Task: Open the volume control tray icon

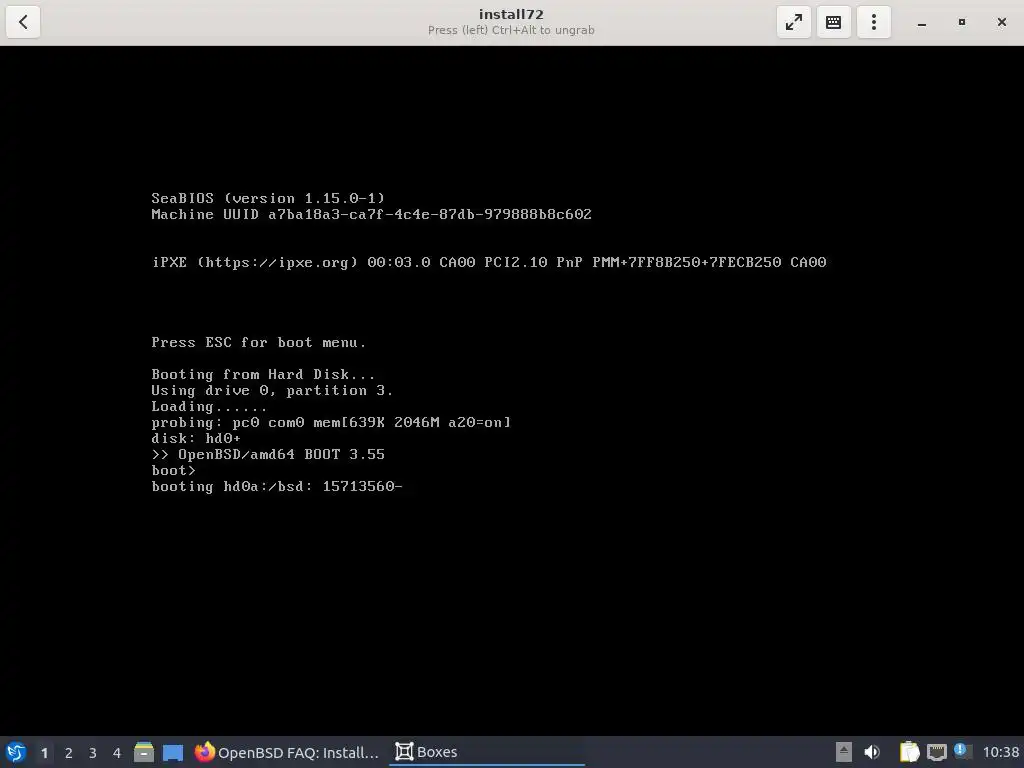Action: (872, 752)
